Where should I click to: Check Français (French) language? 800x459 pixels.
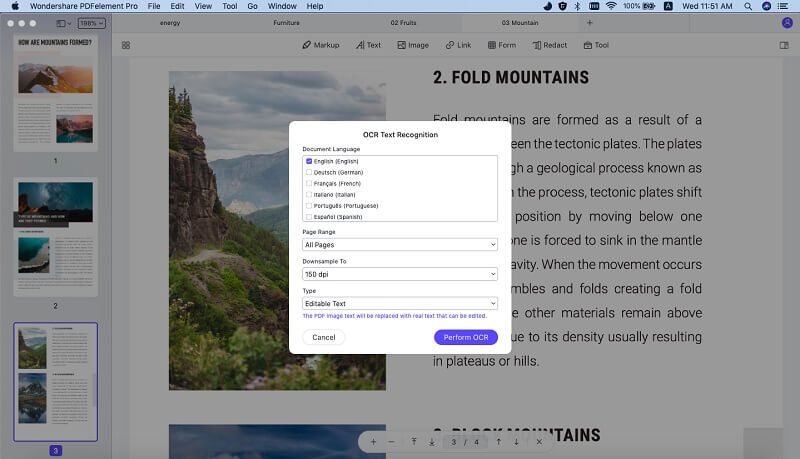tap(309, 184)
